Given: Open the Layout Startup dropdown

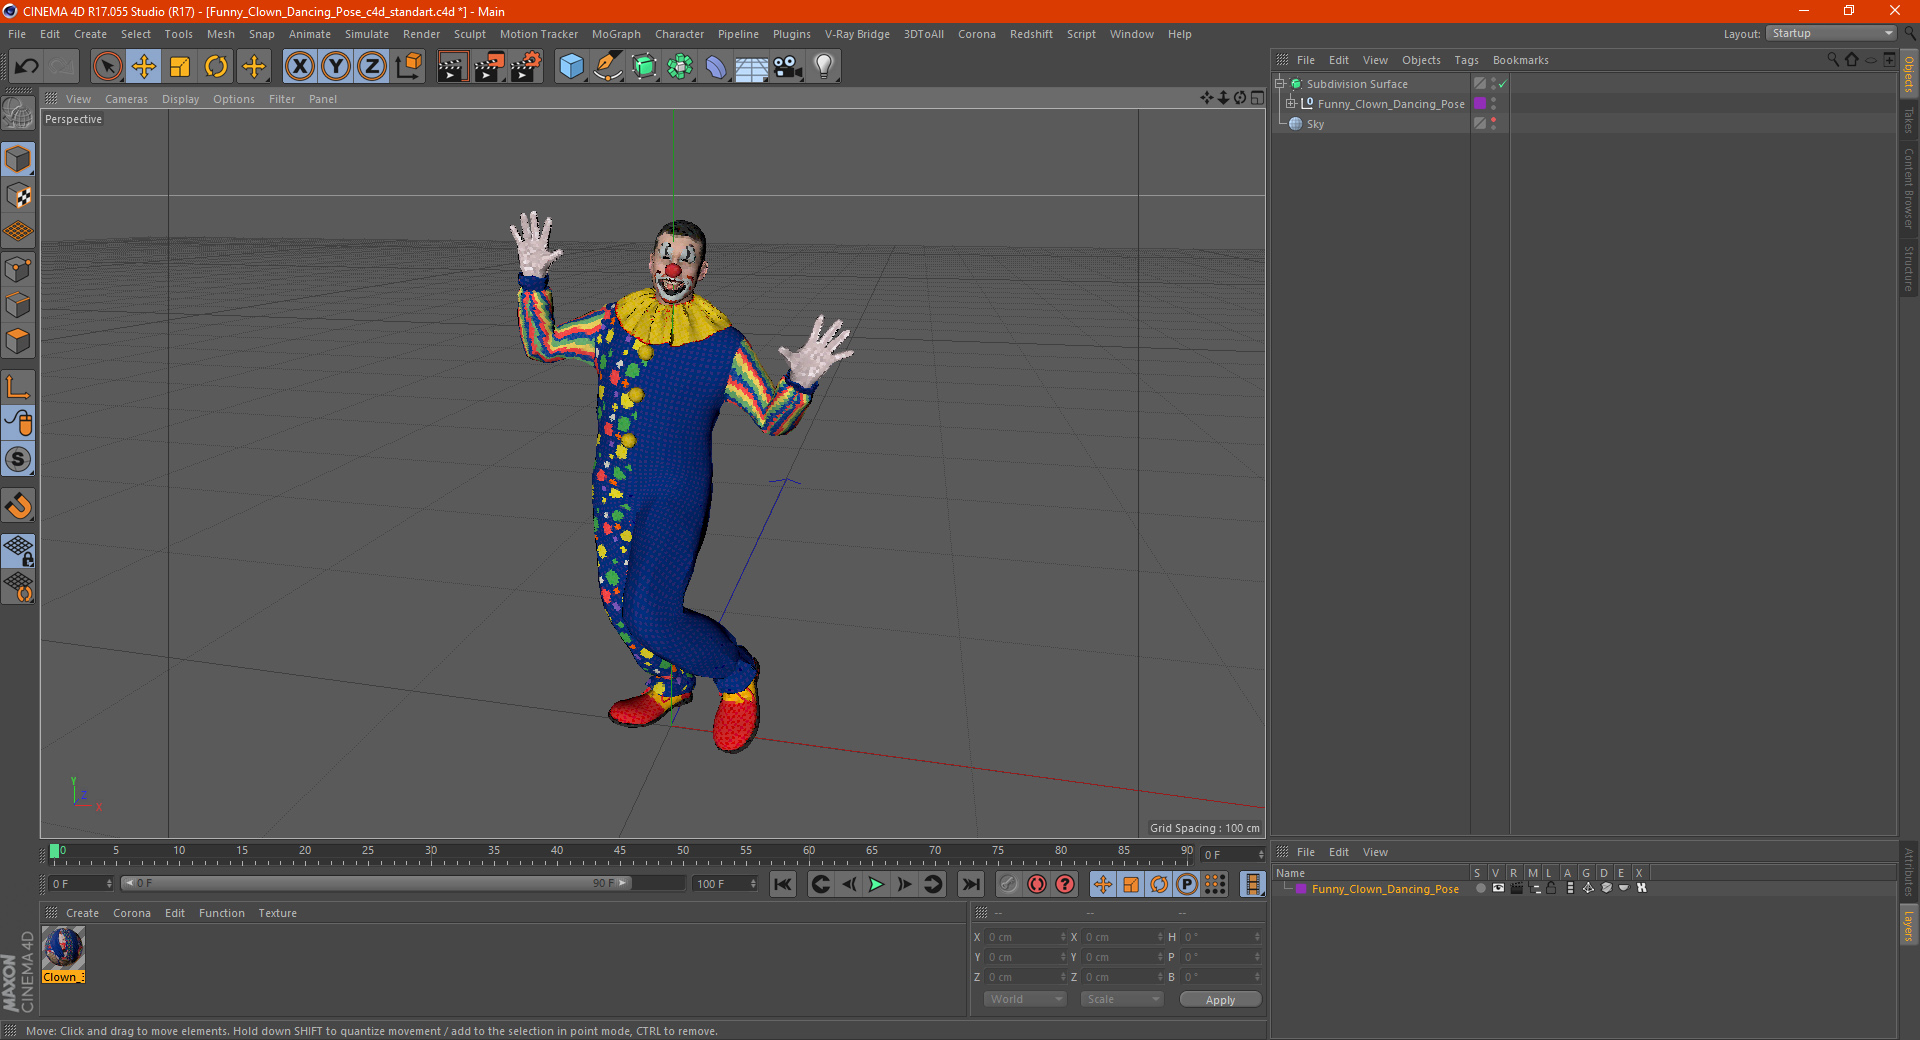Looking at the screenshot, I should coord(1832,33).
